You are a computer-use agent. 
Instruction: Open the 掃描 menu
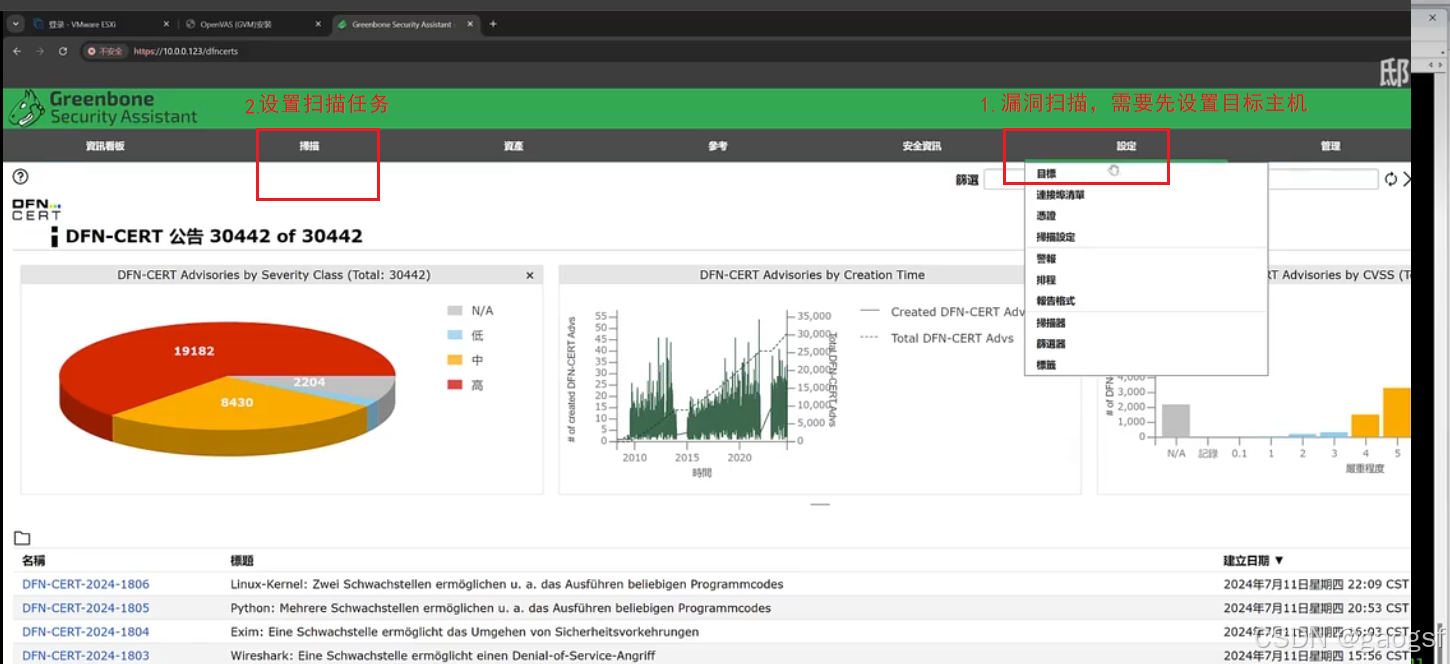point(309,146)
